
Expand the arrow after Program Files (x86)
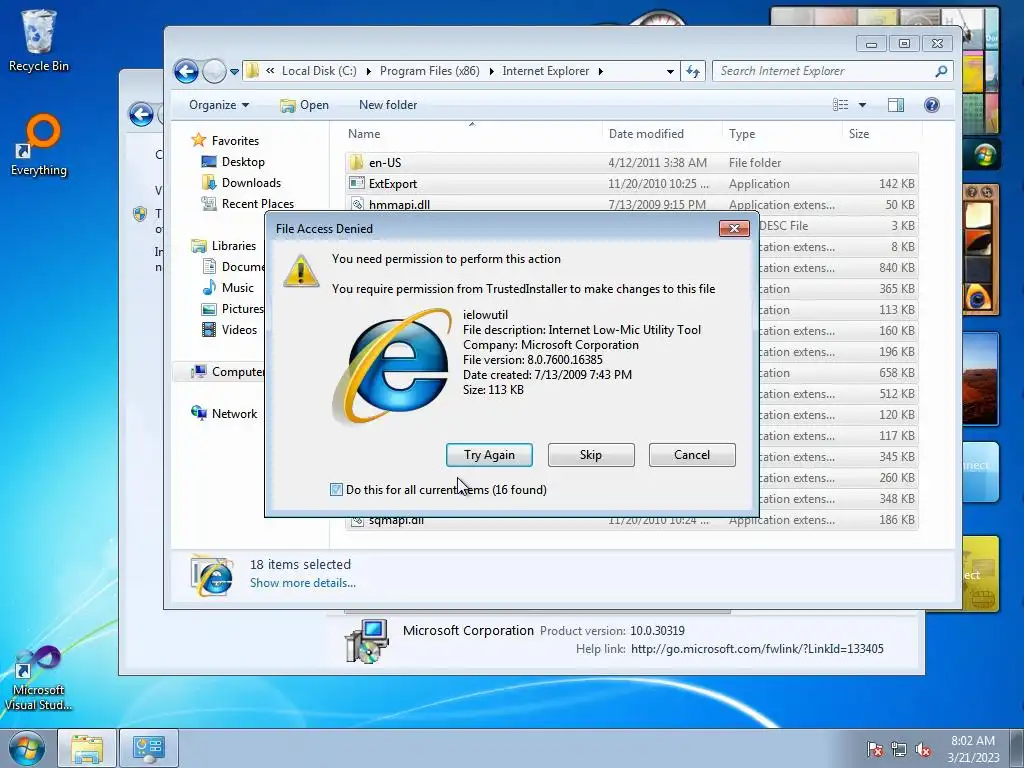coord(491,71)
